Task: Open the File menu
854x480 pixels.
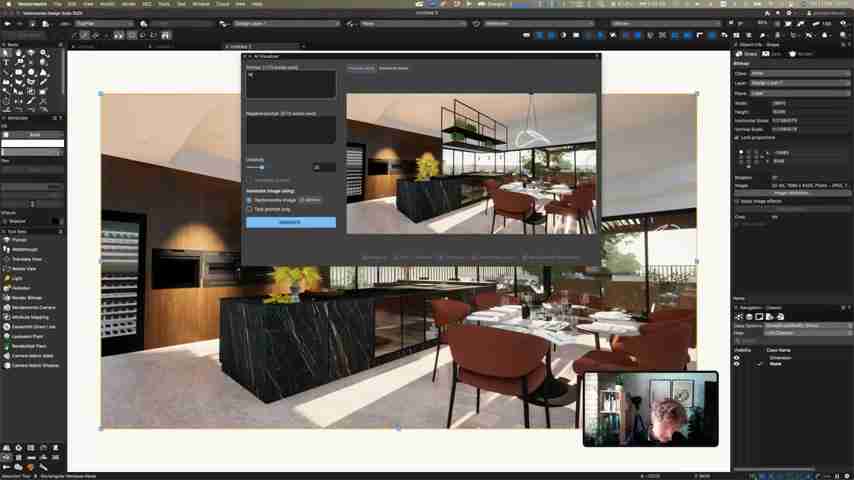Action: click(x=57, y=4)
